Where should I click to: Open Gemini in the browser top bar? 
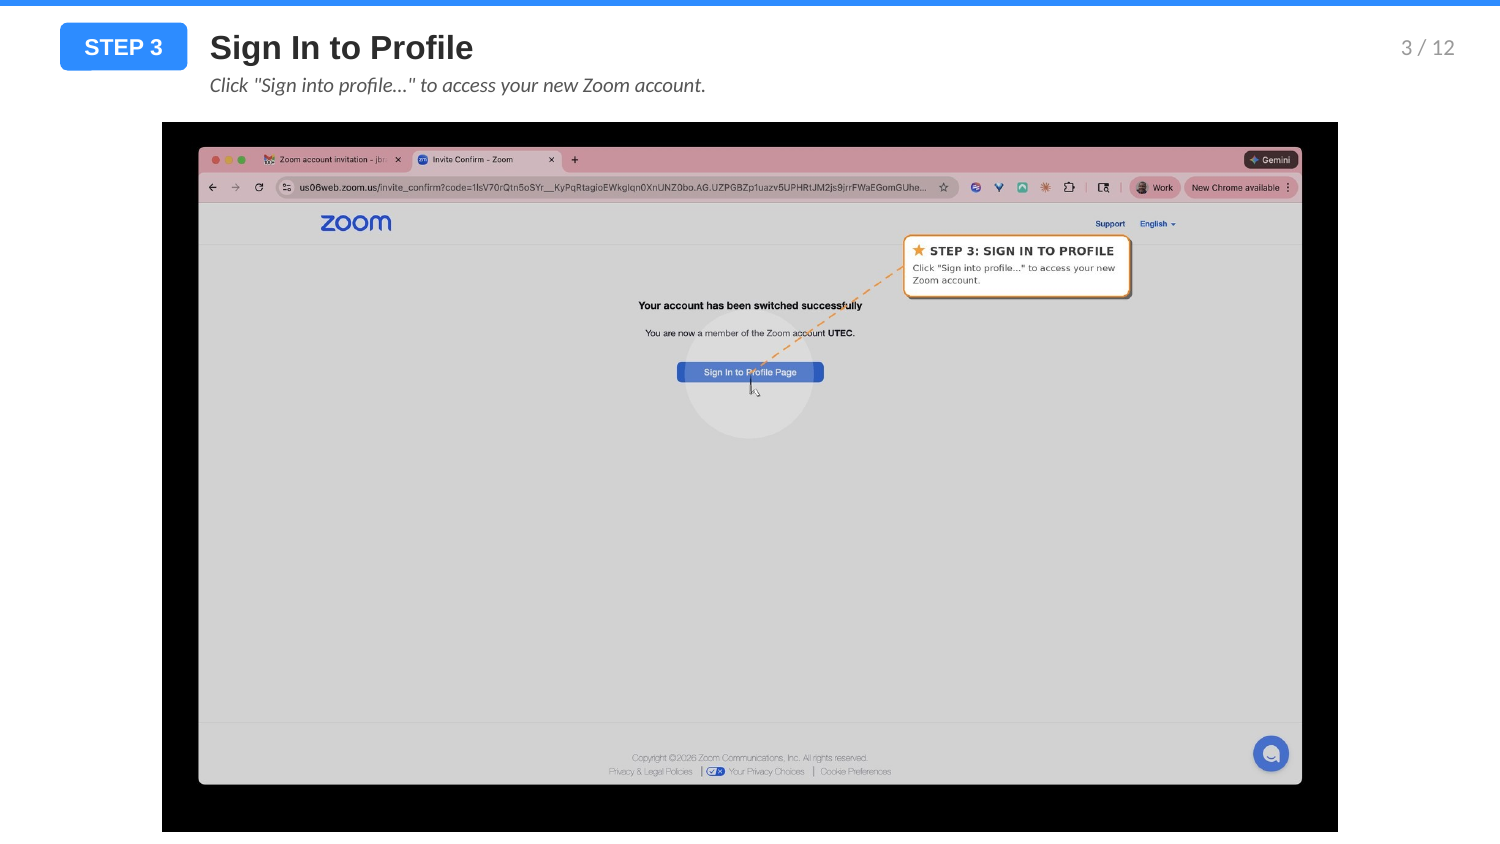pos(1271,160)
